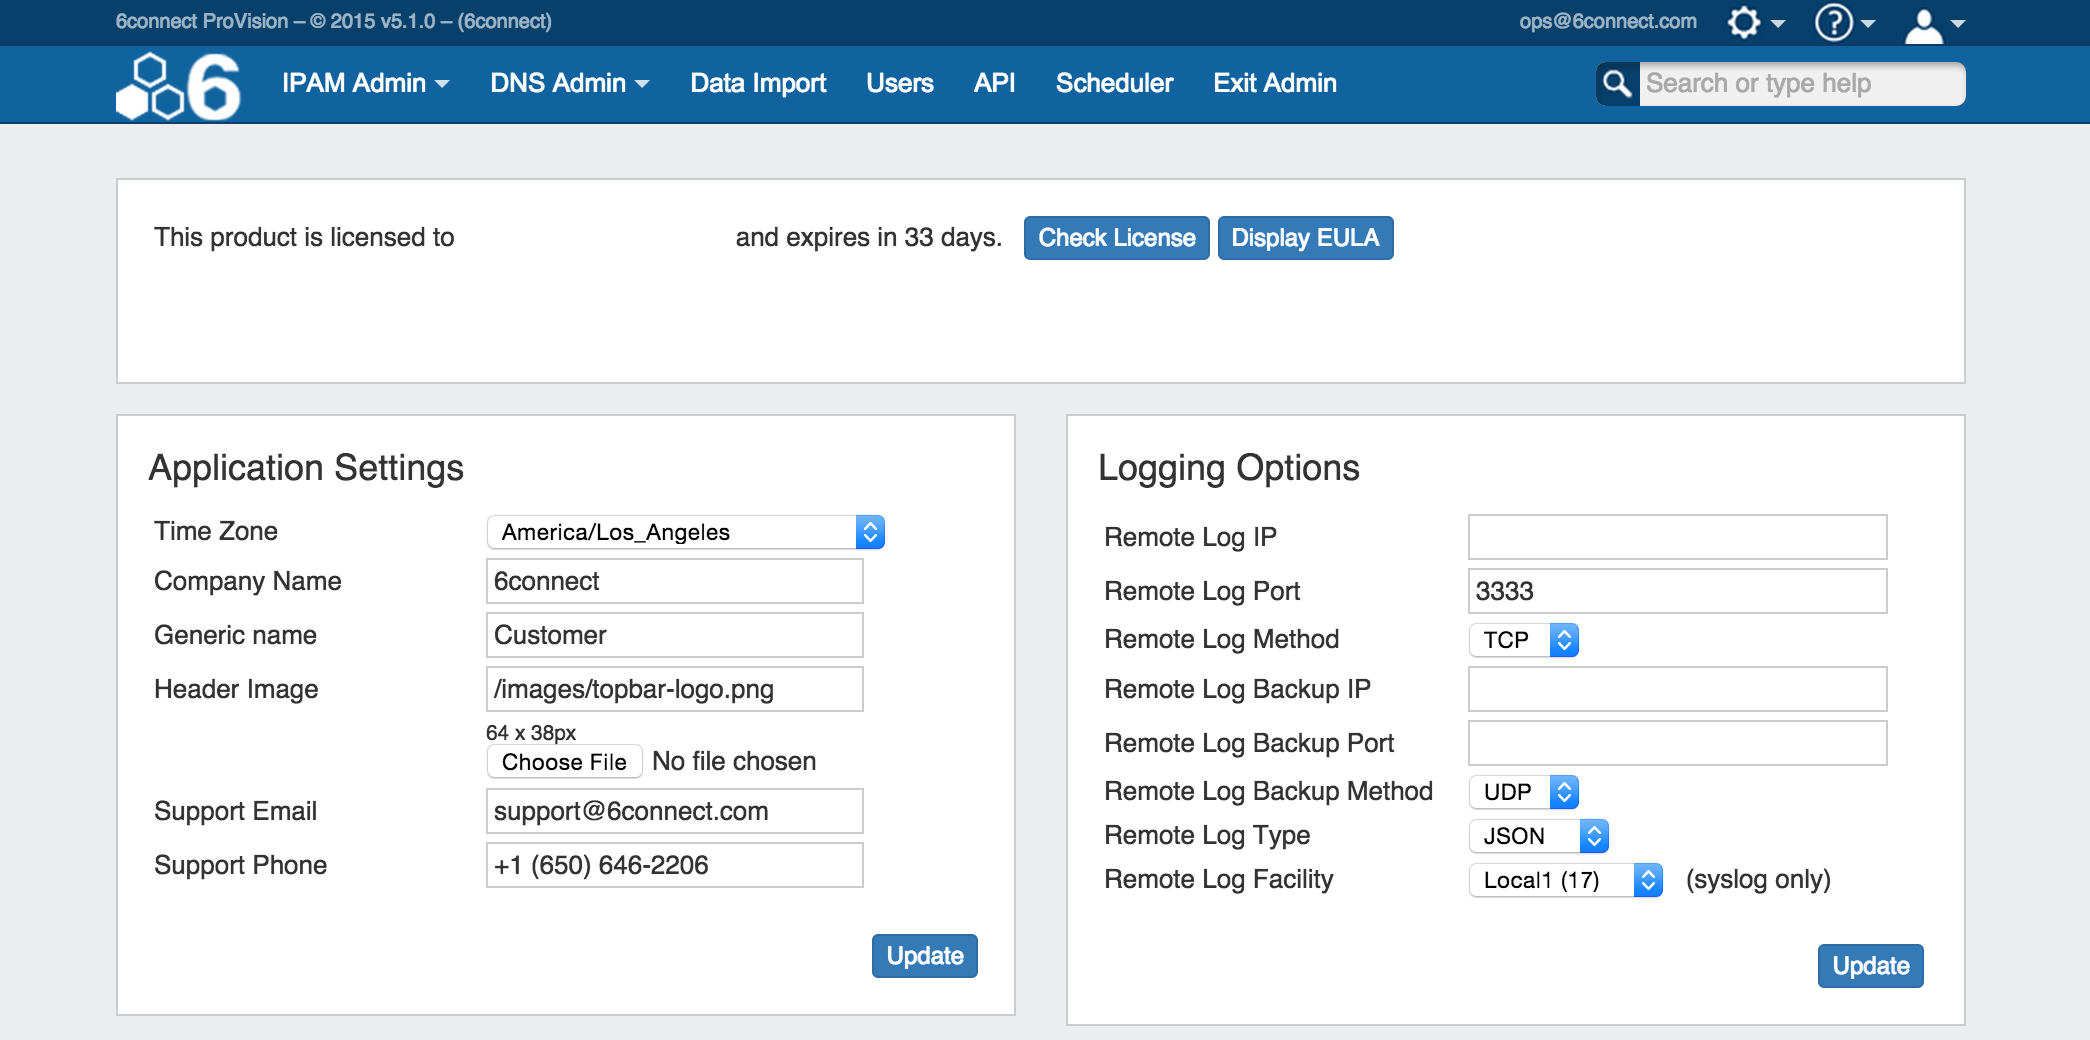The image size is (2090, 1040).
Task: Click Choose File for header image
Action: click(564, 762)
